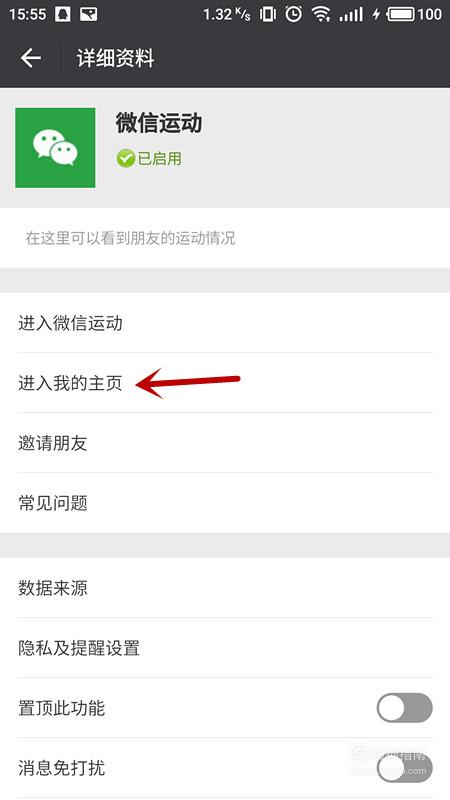
Task: Toggle the 消息免打扰 switch
Action: (404, 767)
